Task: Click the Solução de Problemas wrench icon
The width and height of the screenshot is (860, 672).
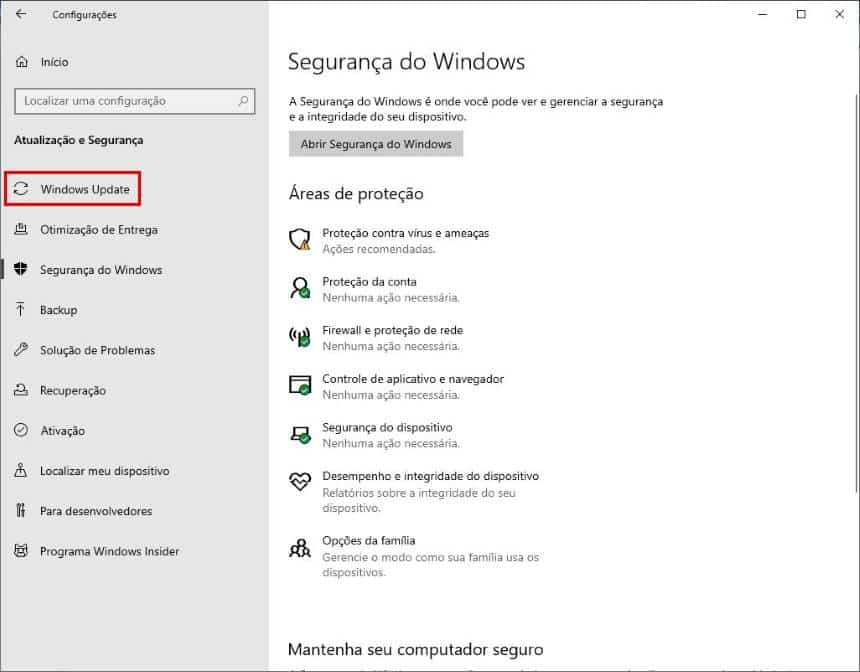Action: pyautogui.click(x=21, y=350)
